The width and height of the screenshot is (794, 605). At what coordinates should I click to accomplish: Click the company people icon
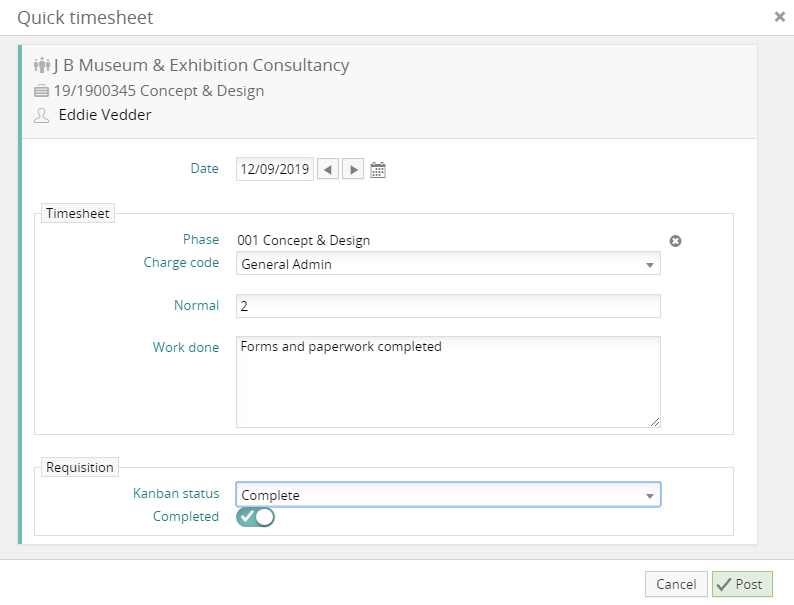[41, 66]
